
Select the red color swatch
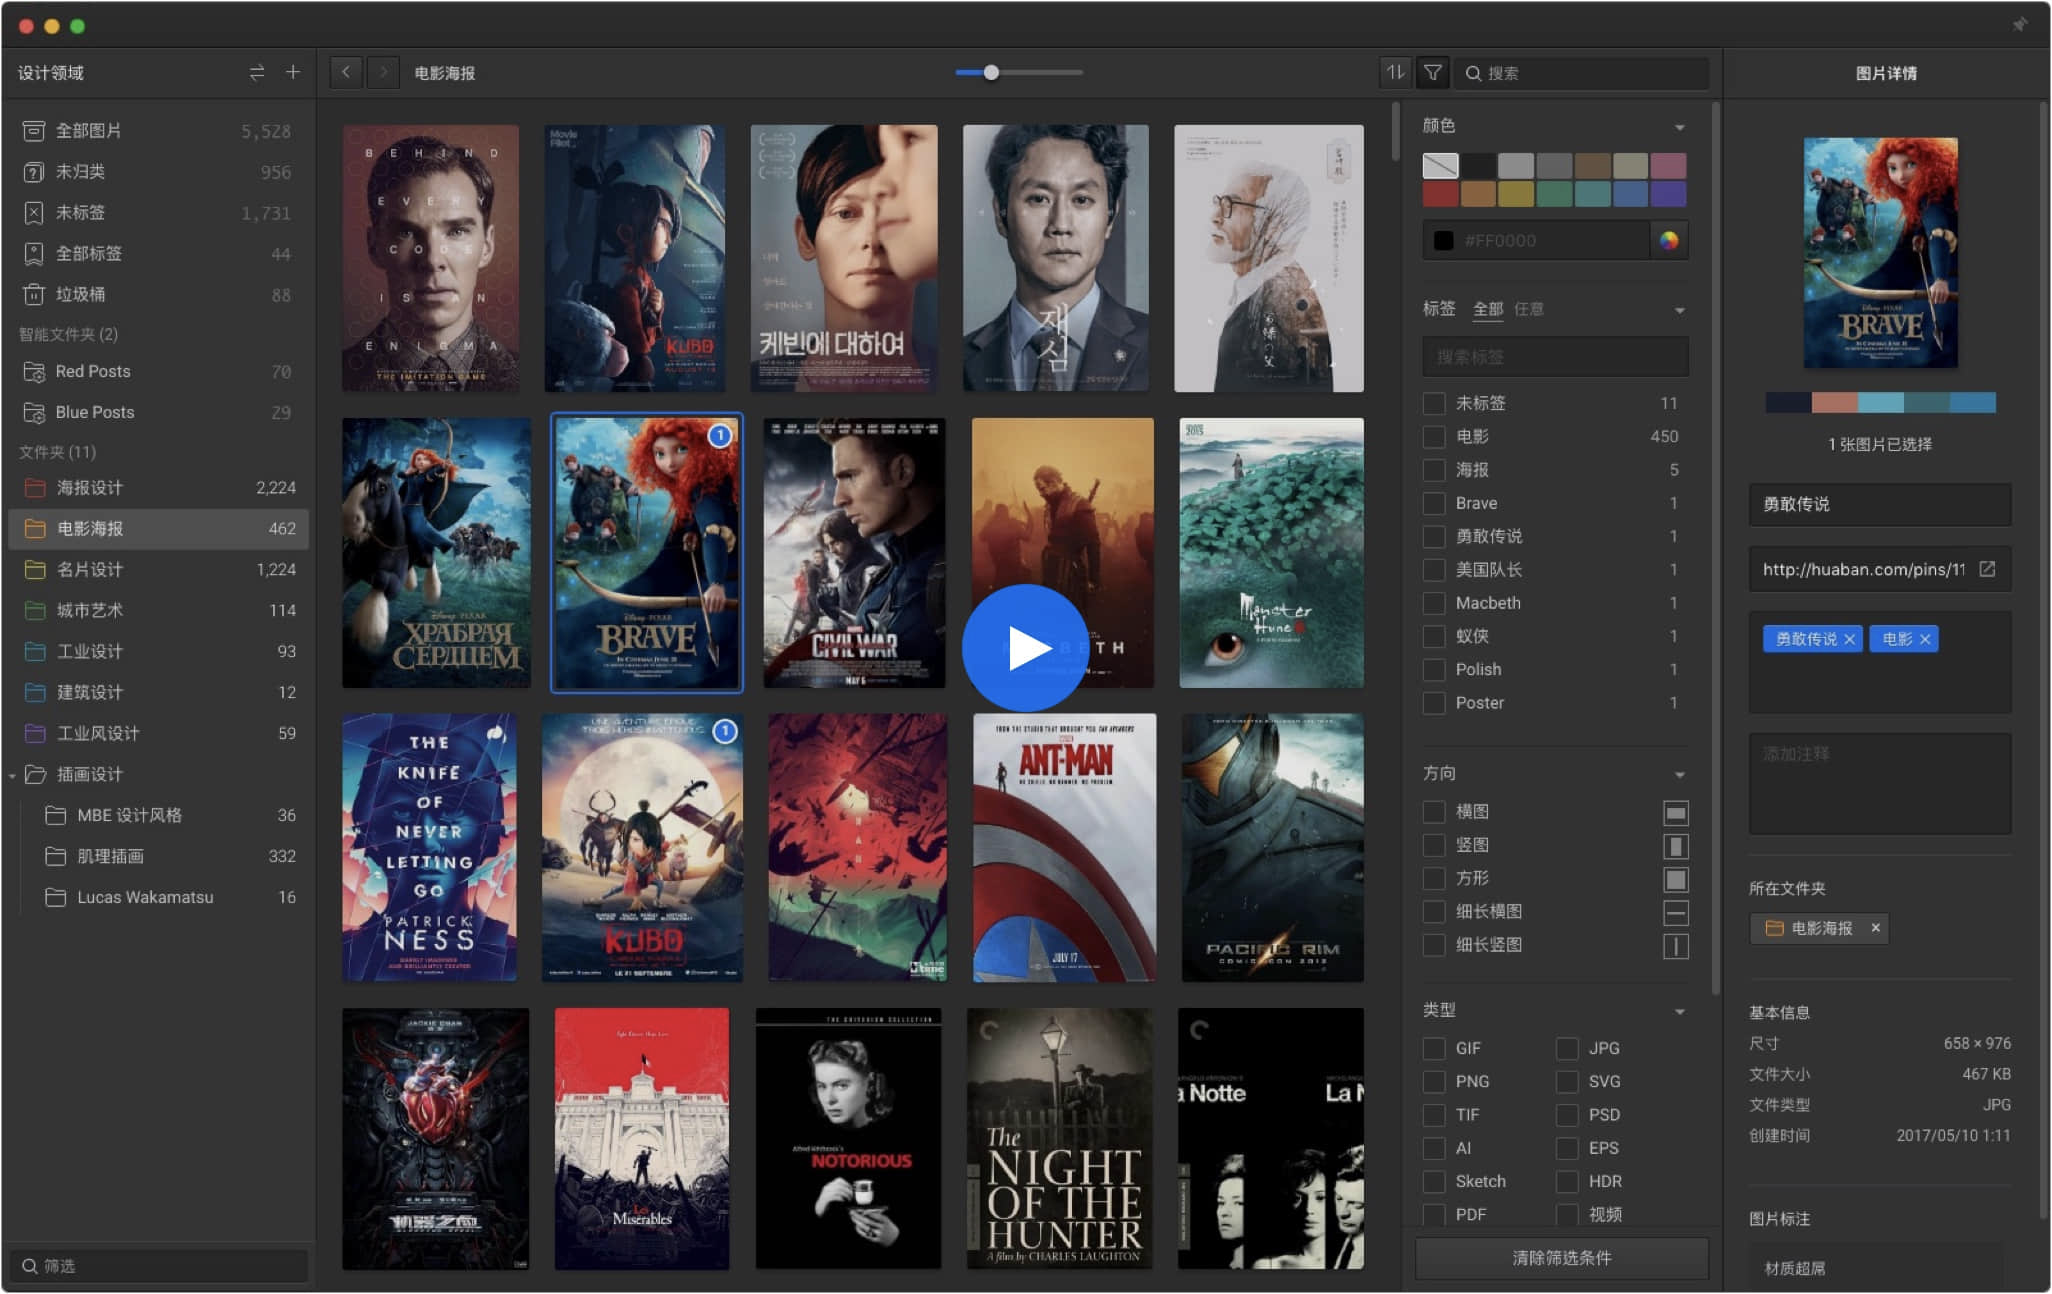coord(1440,194)
